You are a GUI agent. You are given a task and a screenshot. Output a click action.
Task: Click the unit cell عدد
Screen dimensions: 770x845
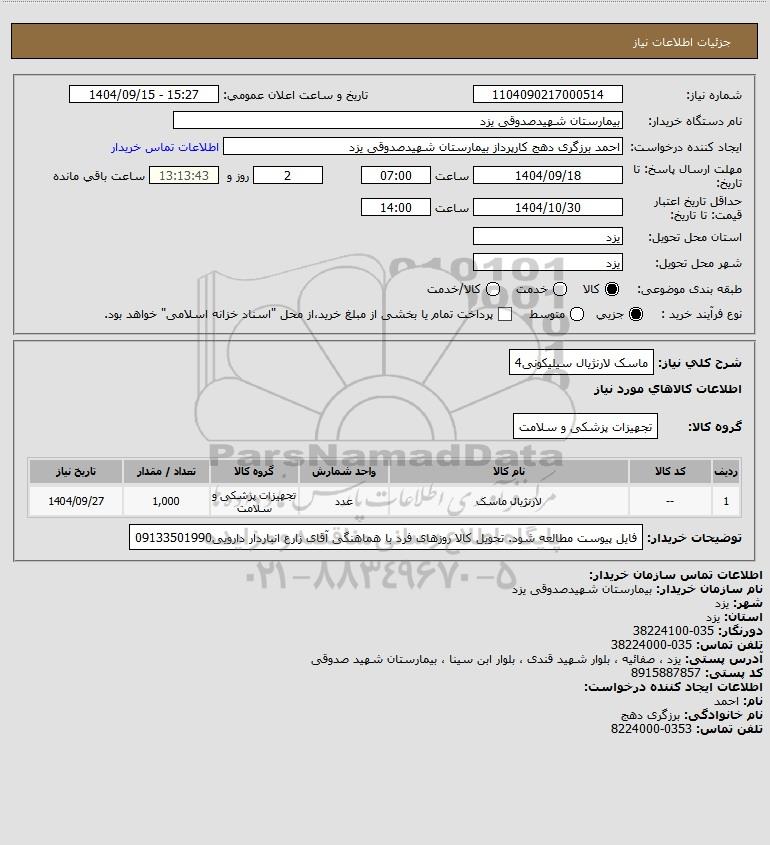coord(344,501)
